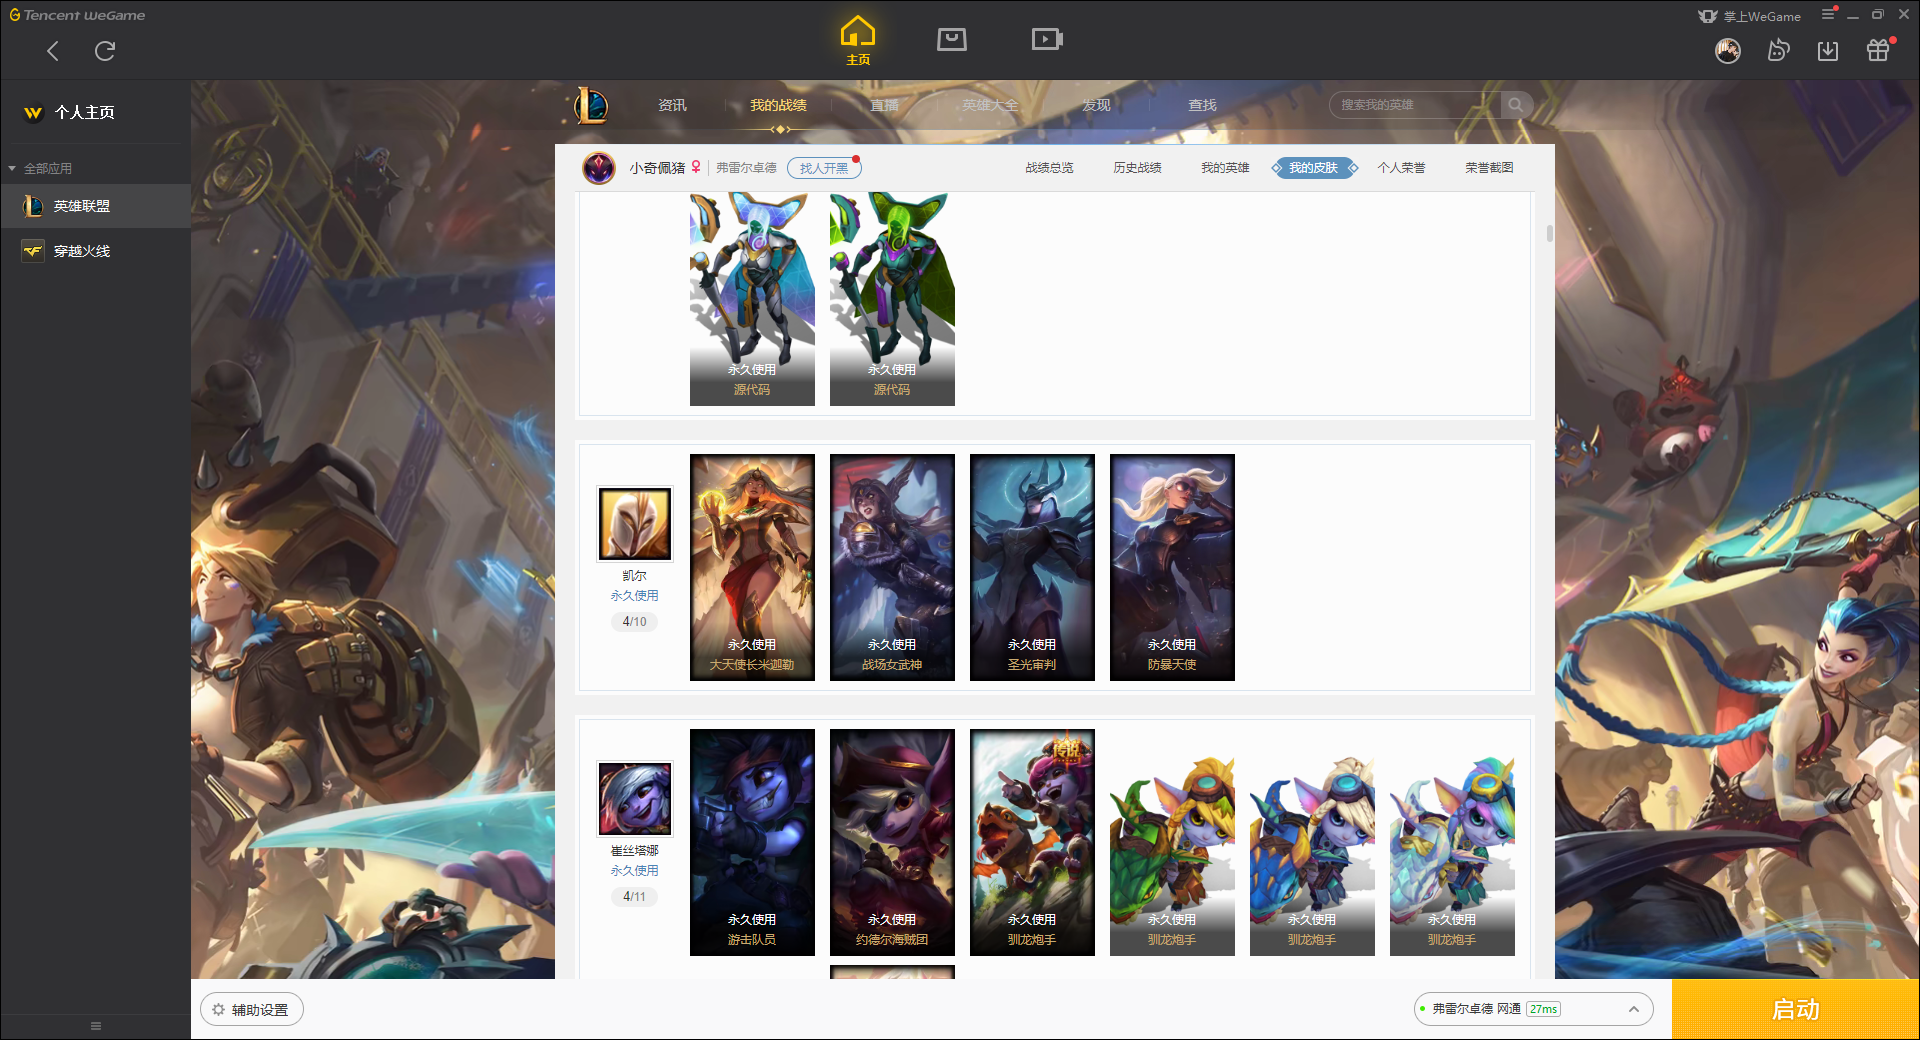This screenshot has height=1040, width=1920.
Task: Select 穿越火线 in sidebar
Action: [95, 251]
